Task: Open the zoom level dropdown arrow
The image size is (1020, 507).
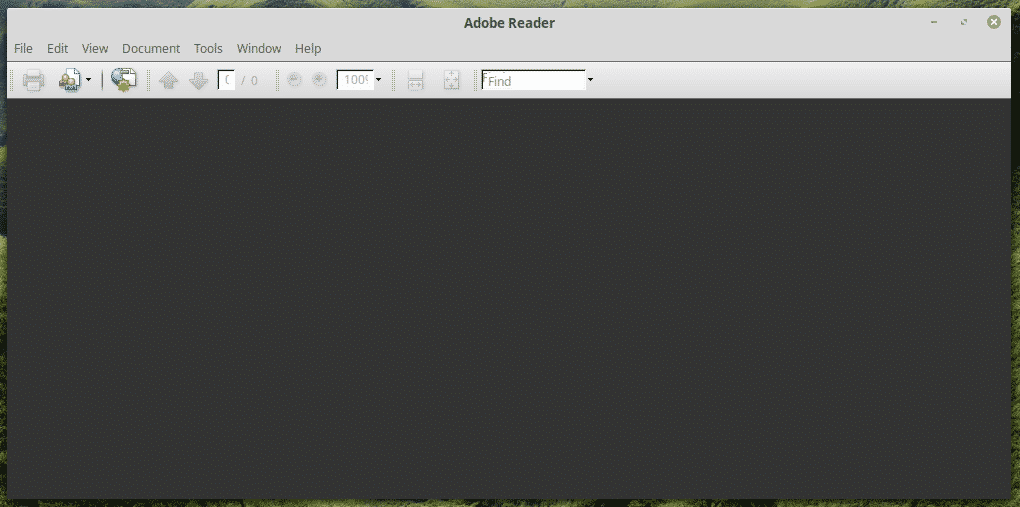Action: click(379, 81)
